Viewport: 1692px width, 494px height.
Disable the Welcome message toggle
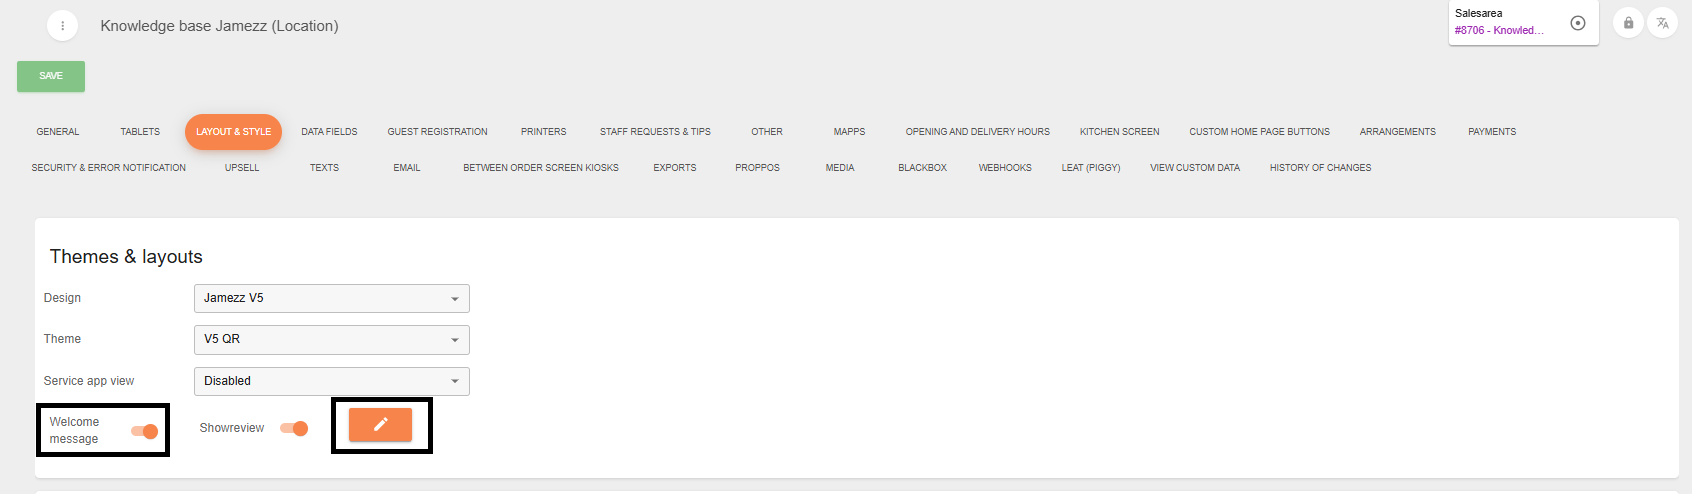click(145, 431)
